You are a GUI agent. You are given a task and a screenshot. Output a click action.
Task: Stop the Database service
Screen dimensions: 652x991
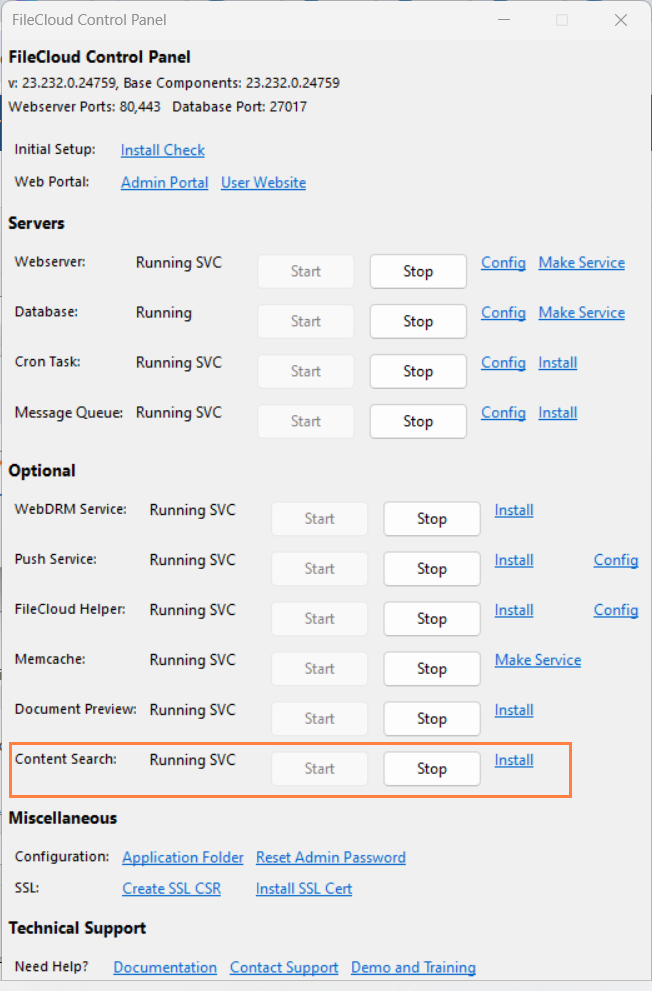pos(418,321)
